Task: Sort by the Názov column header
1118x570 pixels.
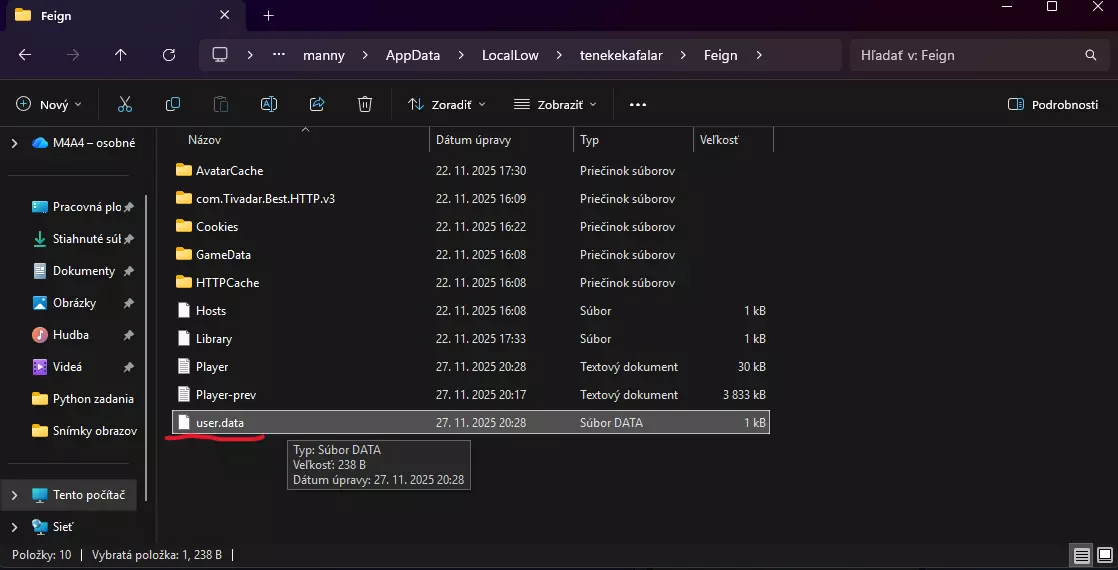Action: click(205, 140)
